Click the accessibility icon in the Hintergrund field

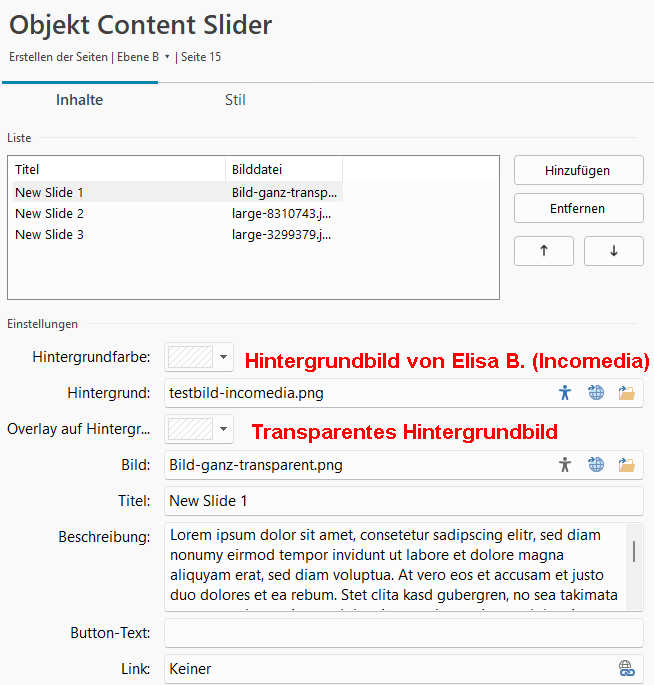565,393
